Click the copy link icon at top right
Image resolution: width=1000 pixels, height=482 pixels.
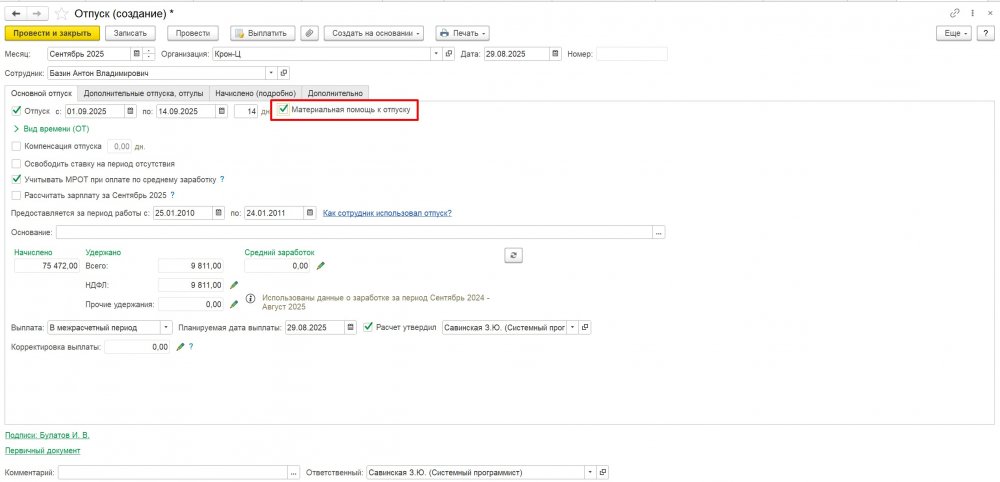click(x=955, y=13)
